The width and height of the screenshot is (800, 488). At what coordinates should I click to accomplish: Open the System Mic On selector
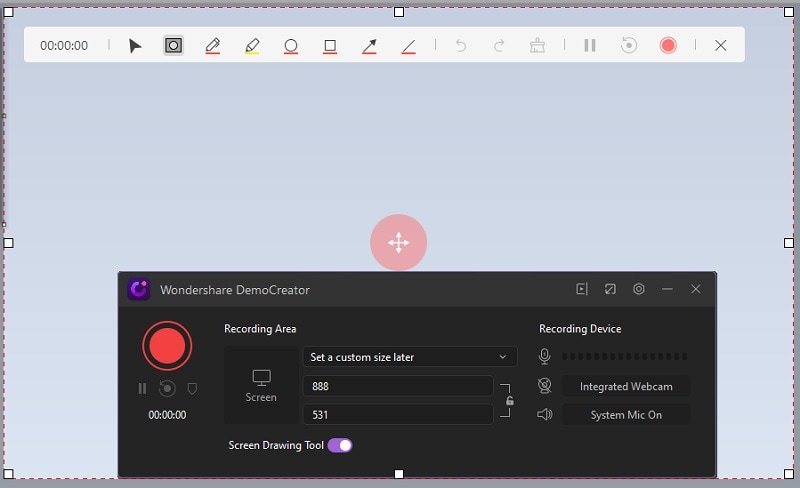point(626,415)
